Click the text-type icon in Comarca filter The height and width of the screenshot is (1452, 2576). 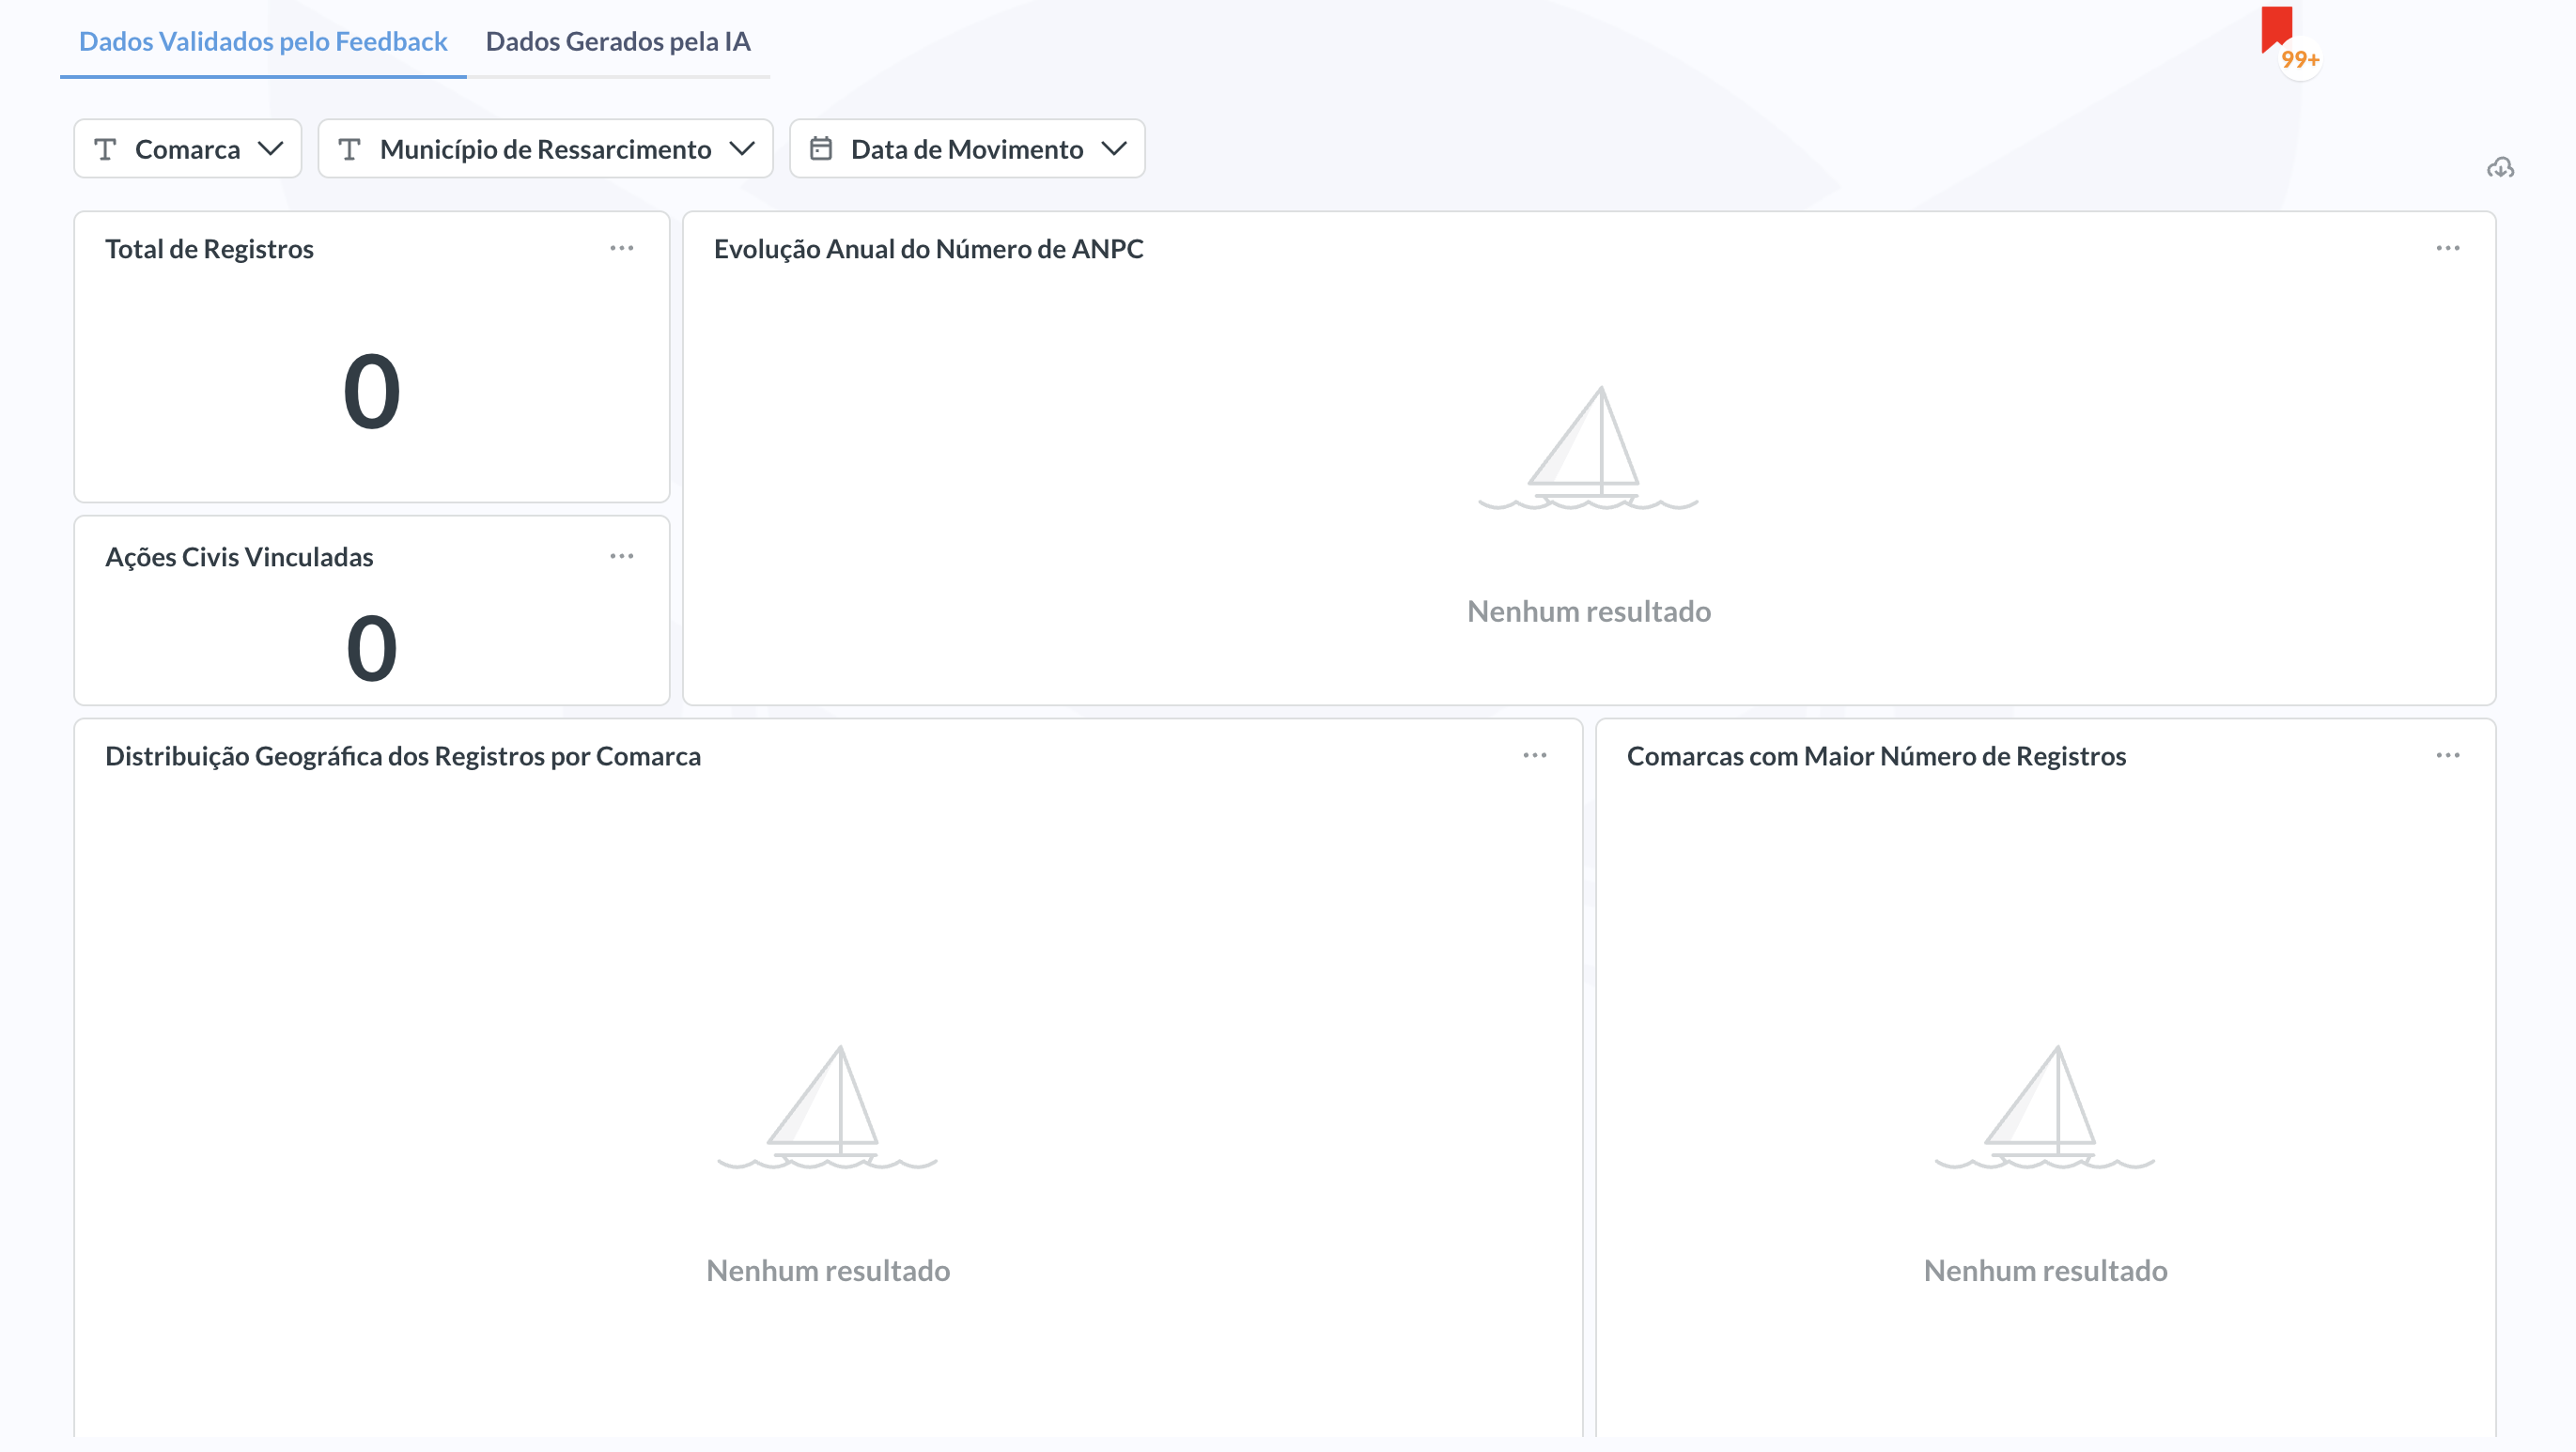(x=108, y=148)
